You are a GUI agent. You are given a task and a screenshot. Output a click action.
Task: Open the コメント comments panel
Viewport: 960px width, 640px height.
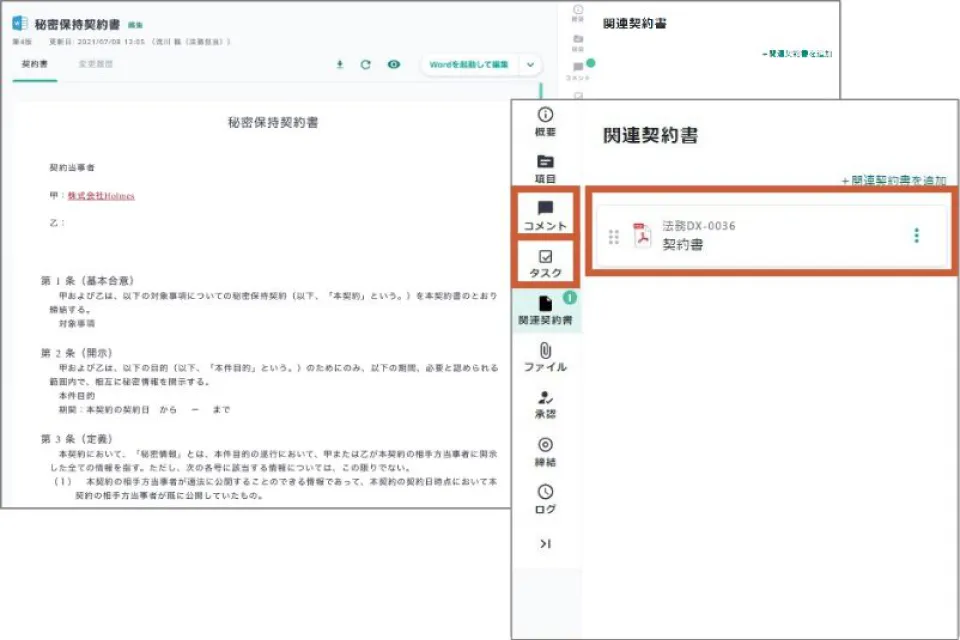coord(545,212)
